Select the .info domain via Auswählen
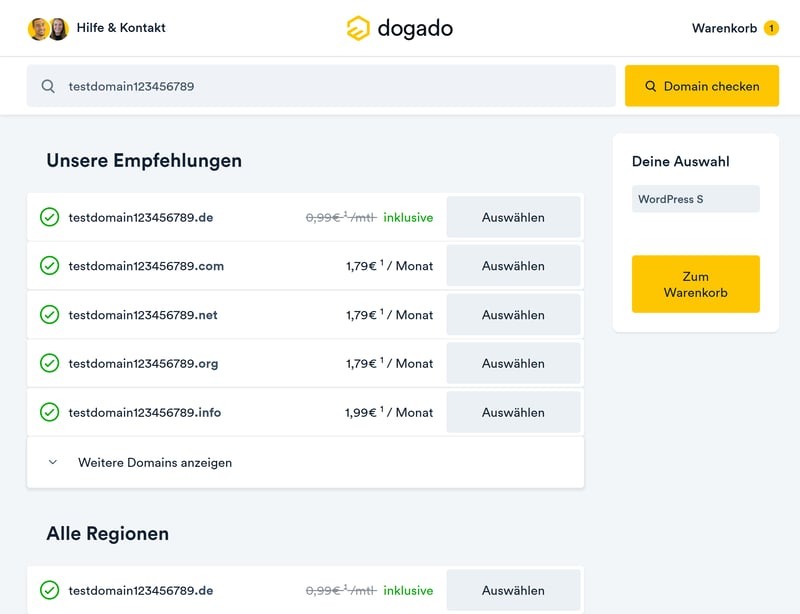Image resolution: width=800 pixels, height=614 pixels. tap(513, 412)
